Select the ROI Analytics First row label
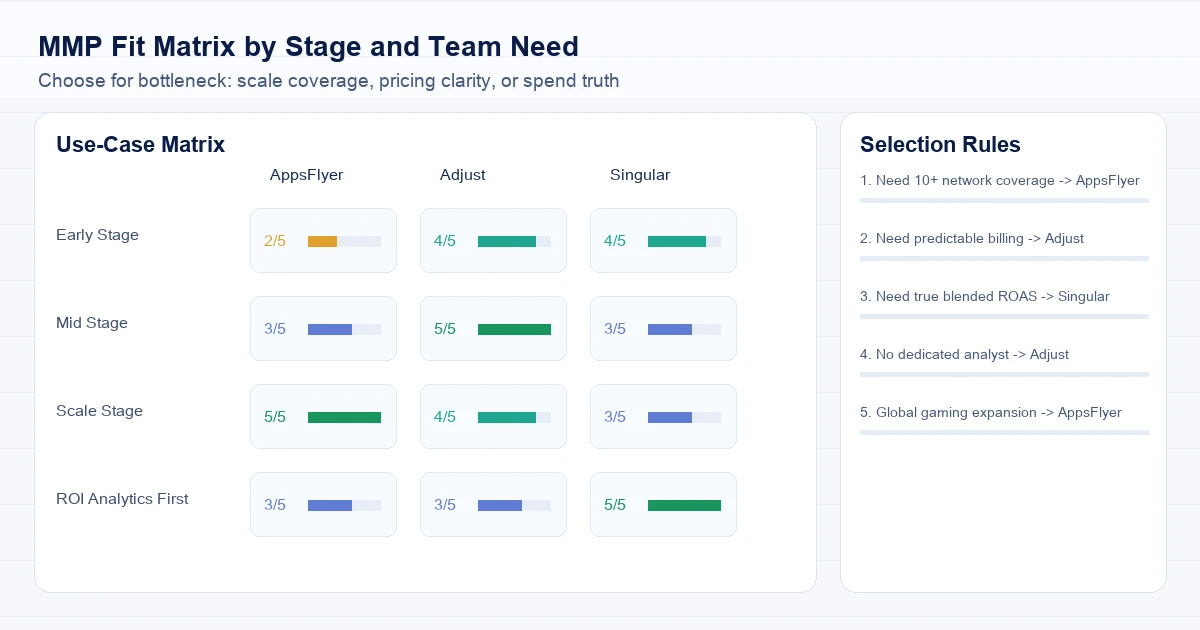The height and width of the screenshot is (630, 1200). [x=122, y=499]
